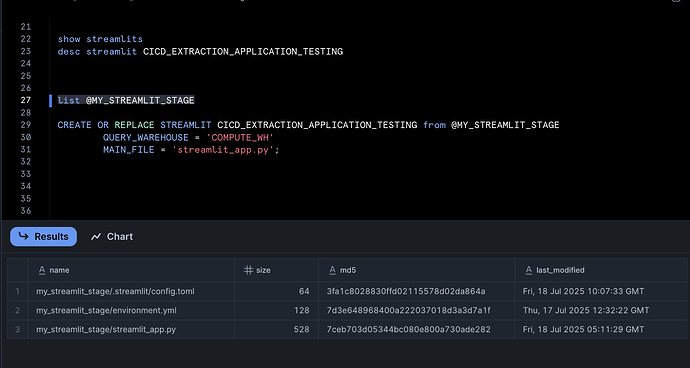
Task: Click the QUERY_WAREHOUSE = 'COMPUTE_WH' line
Action: point(188,138)
